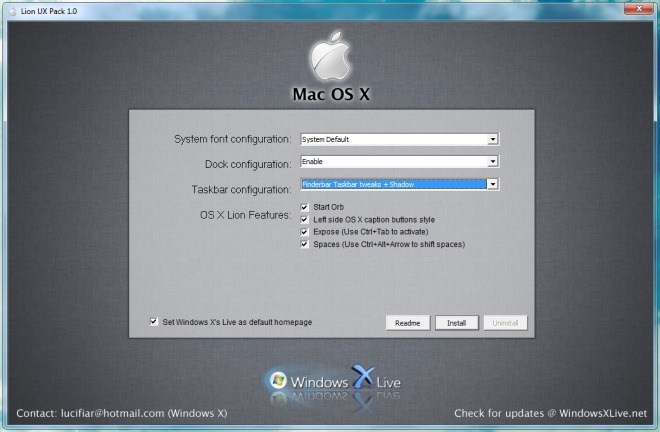Toggle the Start Orb checkbox
The height and width of the screenshot is (432, 660).
(x=304, y=207)
